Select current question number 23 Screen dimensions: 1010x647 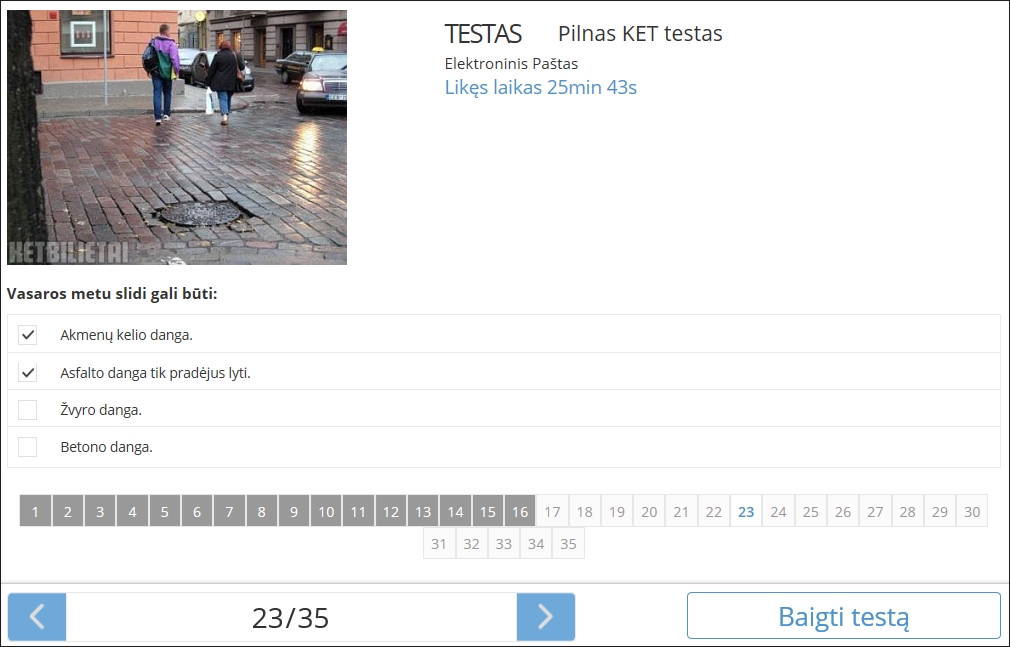coord(746,512)
